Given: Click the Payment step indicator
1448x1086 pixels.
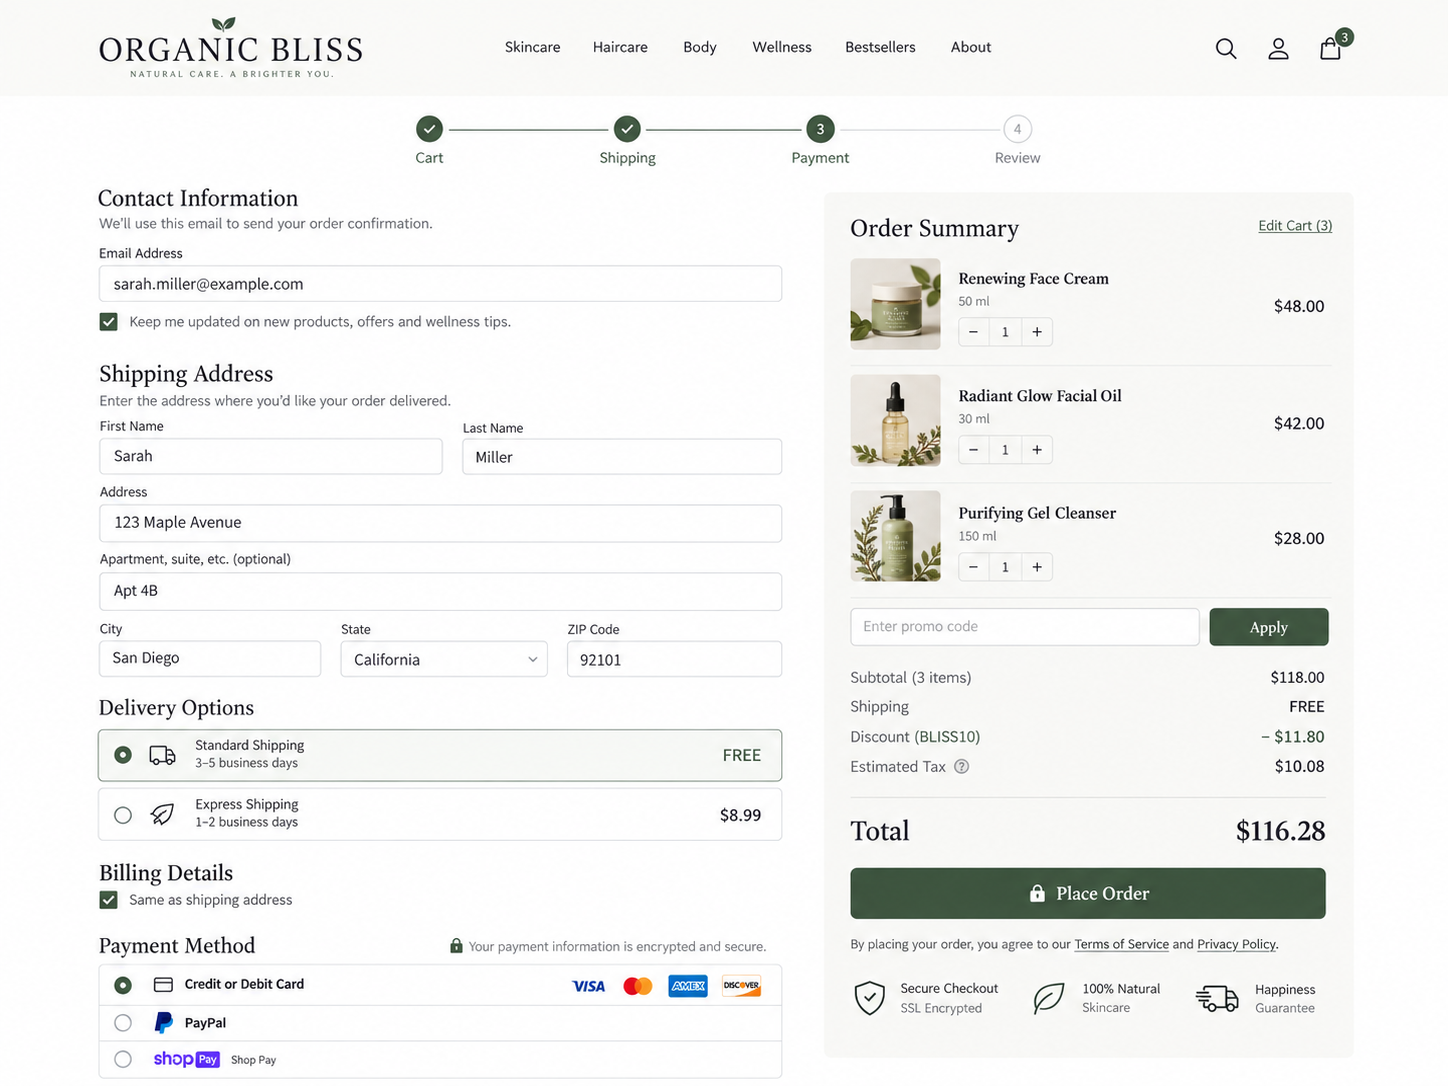Looking at the screenshot, I should pyautogui.click(x=820, y=129).
